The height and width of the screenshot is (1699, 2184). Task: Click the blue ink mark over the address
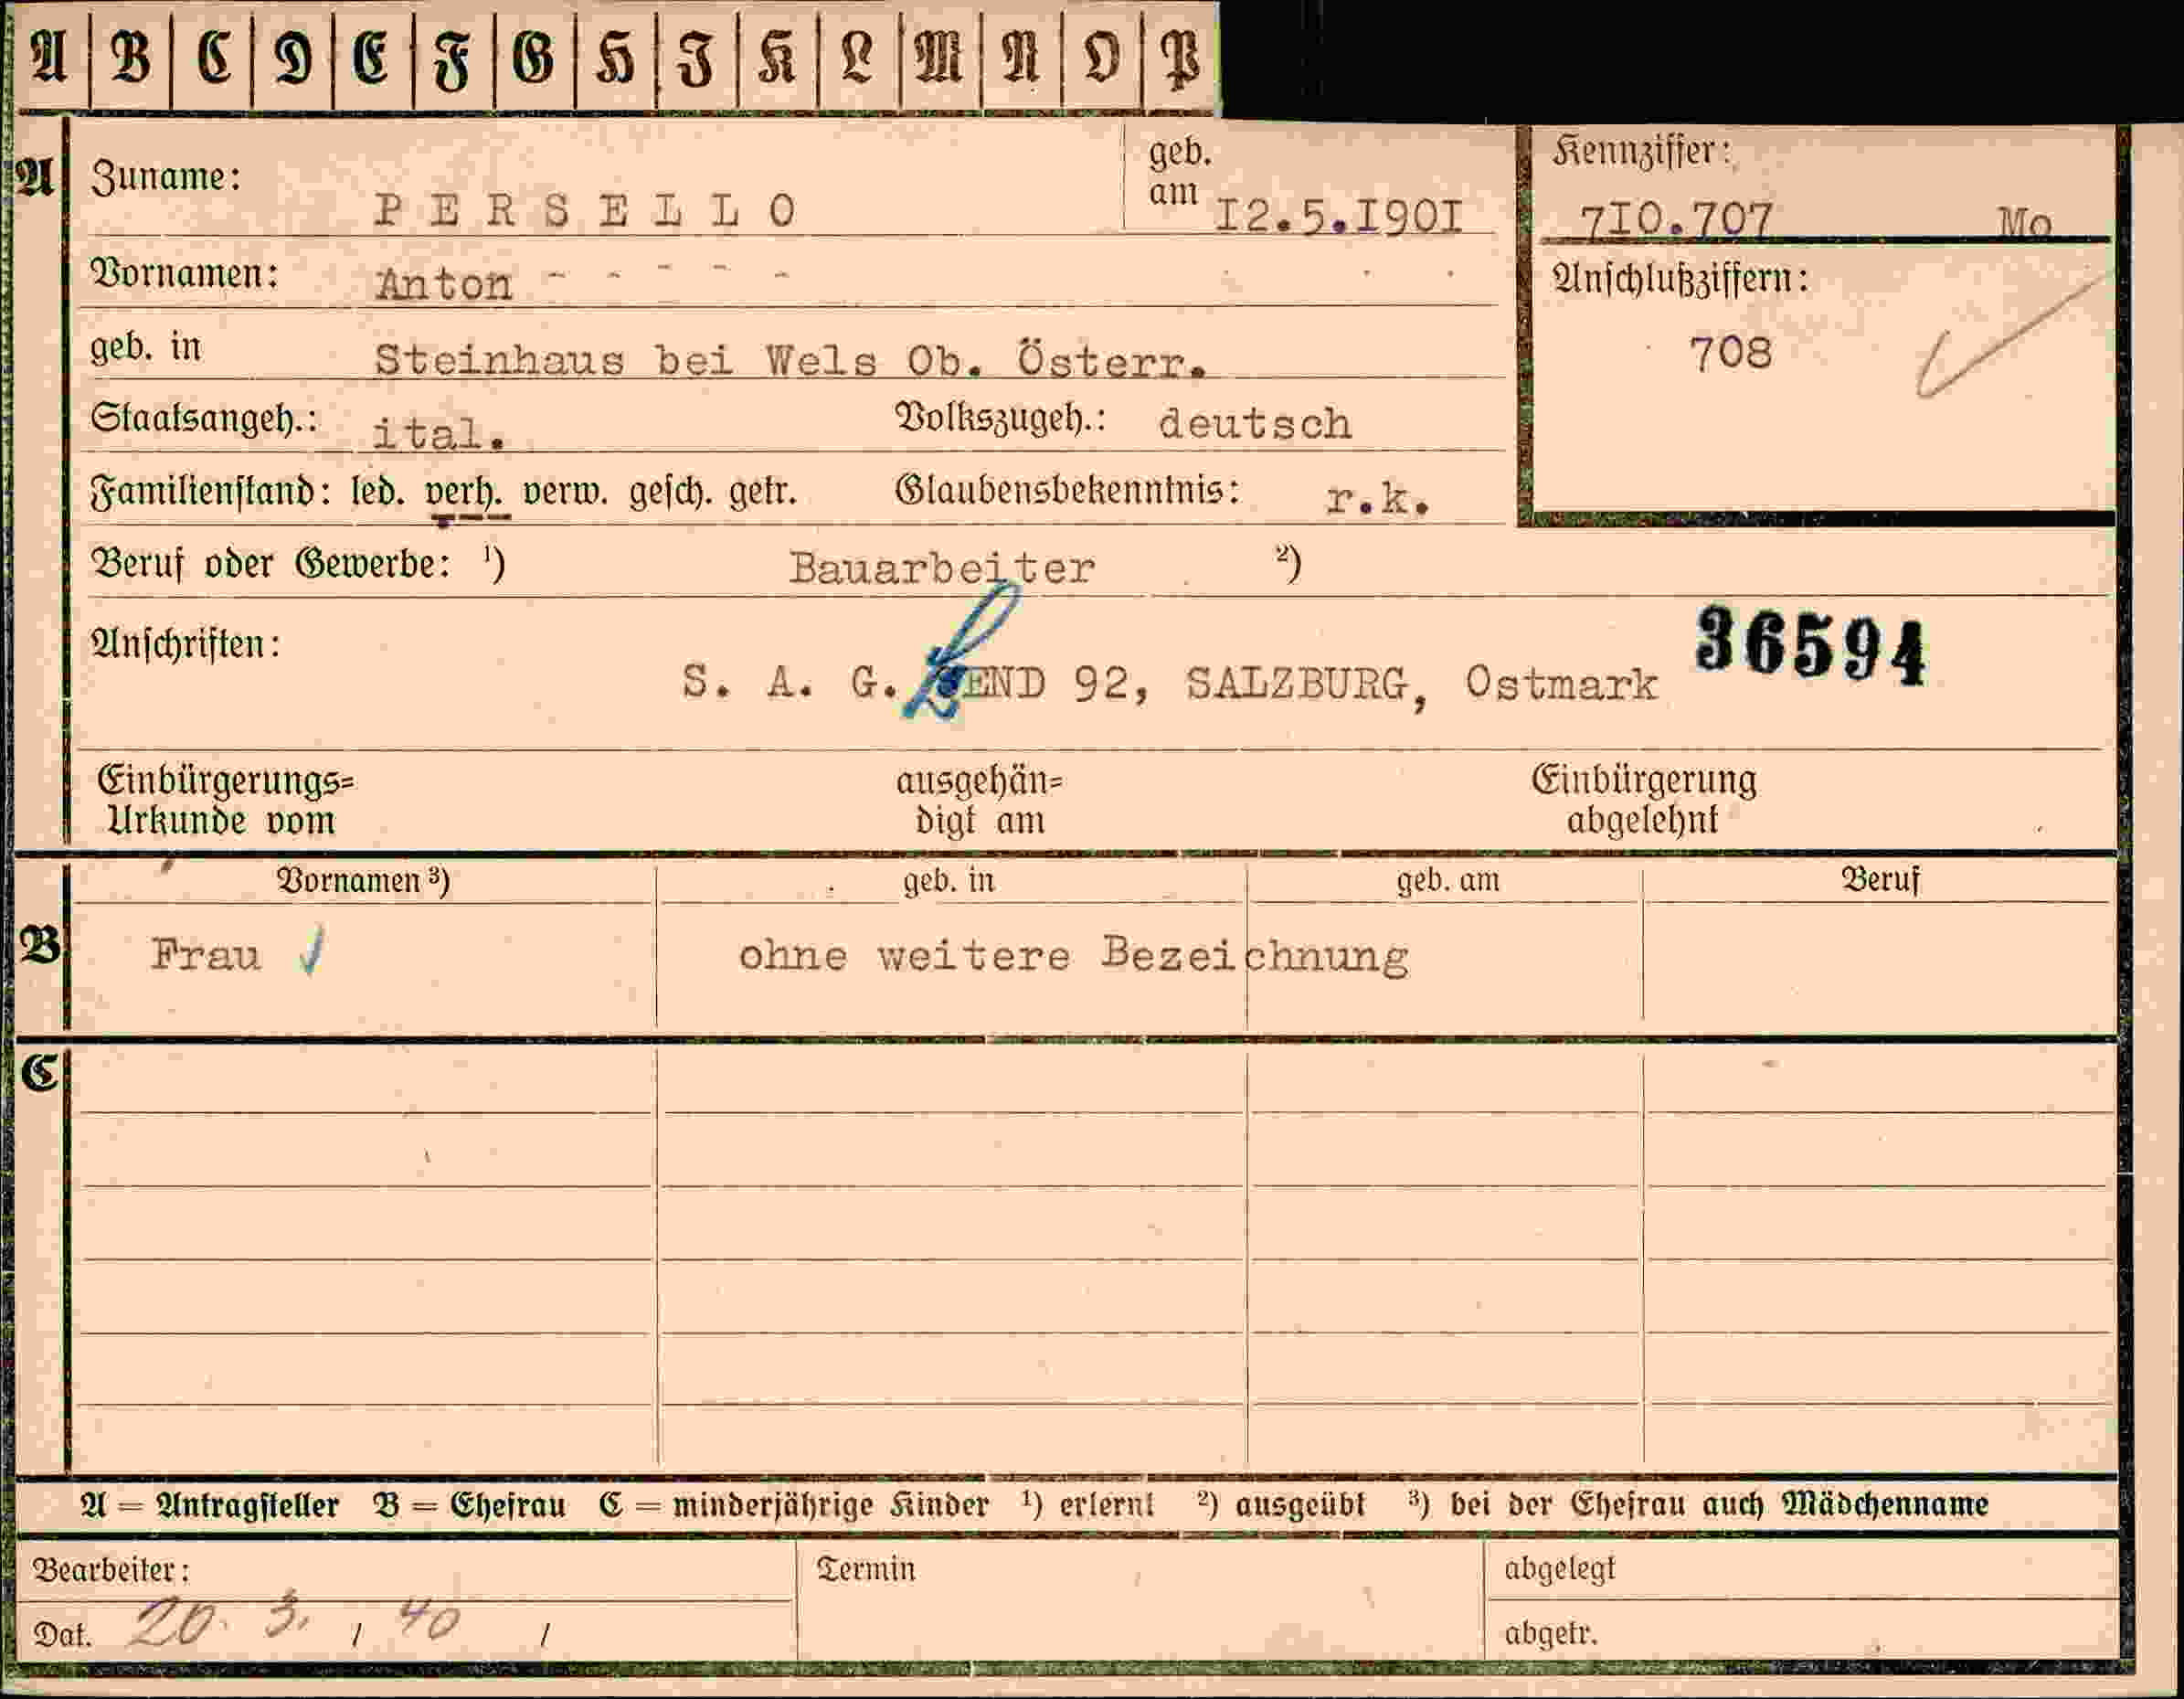point(961,651)
